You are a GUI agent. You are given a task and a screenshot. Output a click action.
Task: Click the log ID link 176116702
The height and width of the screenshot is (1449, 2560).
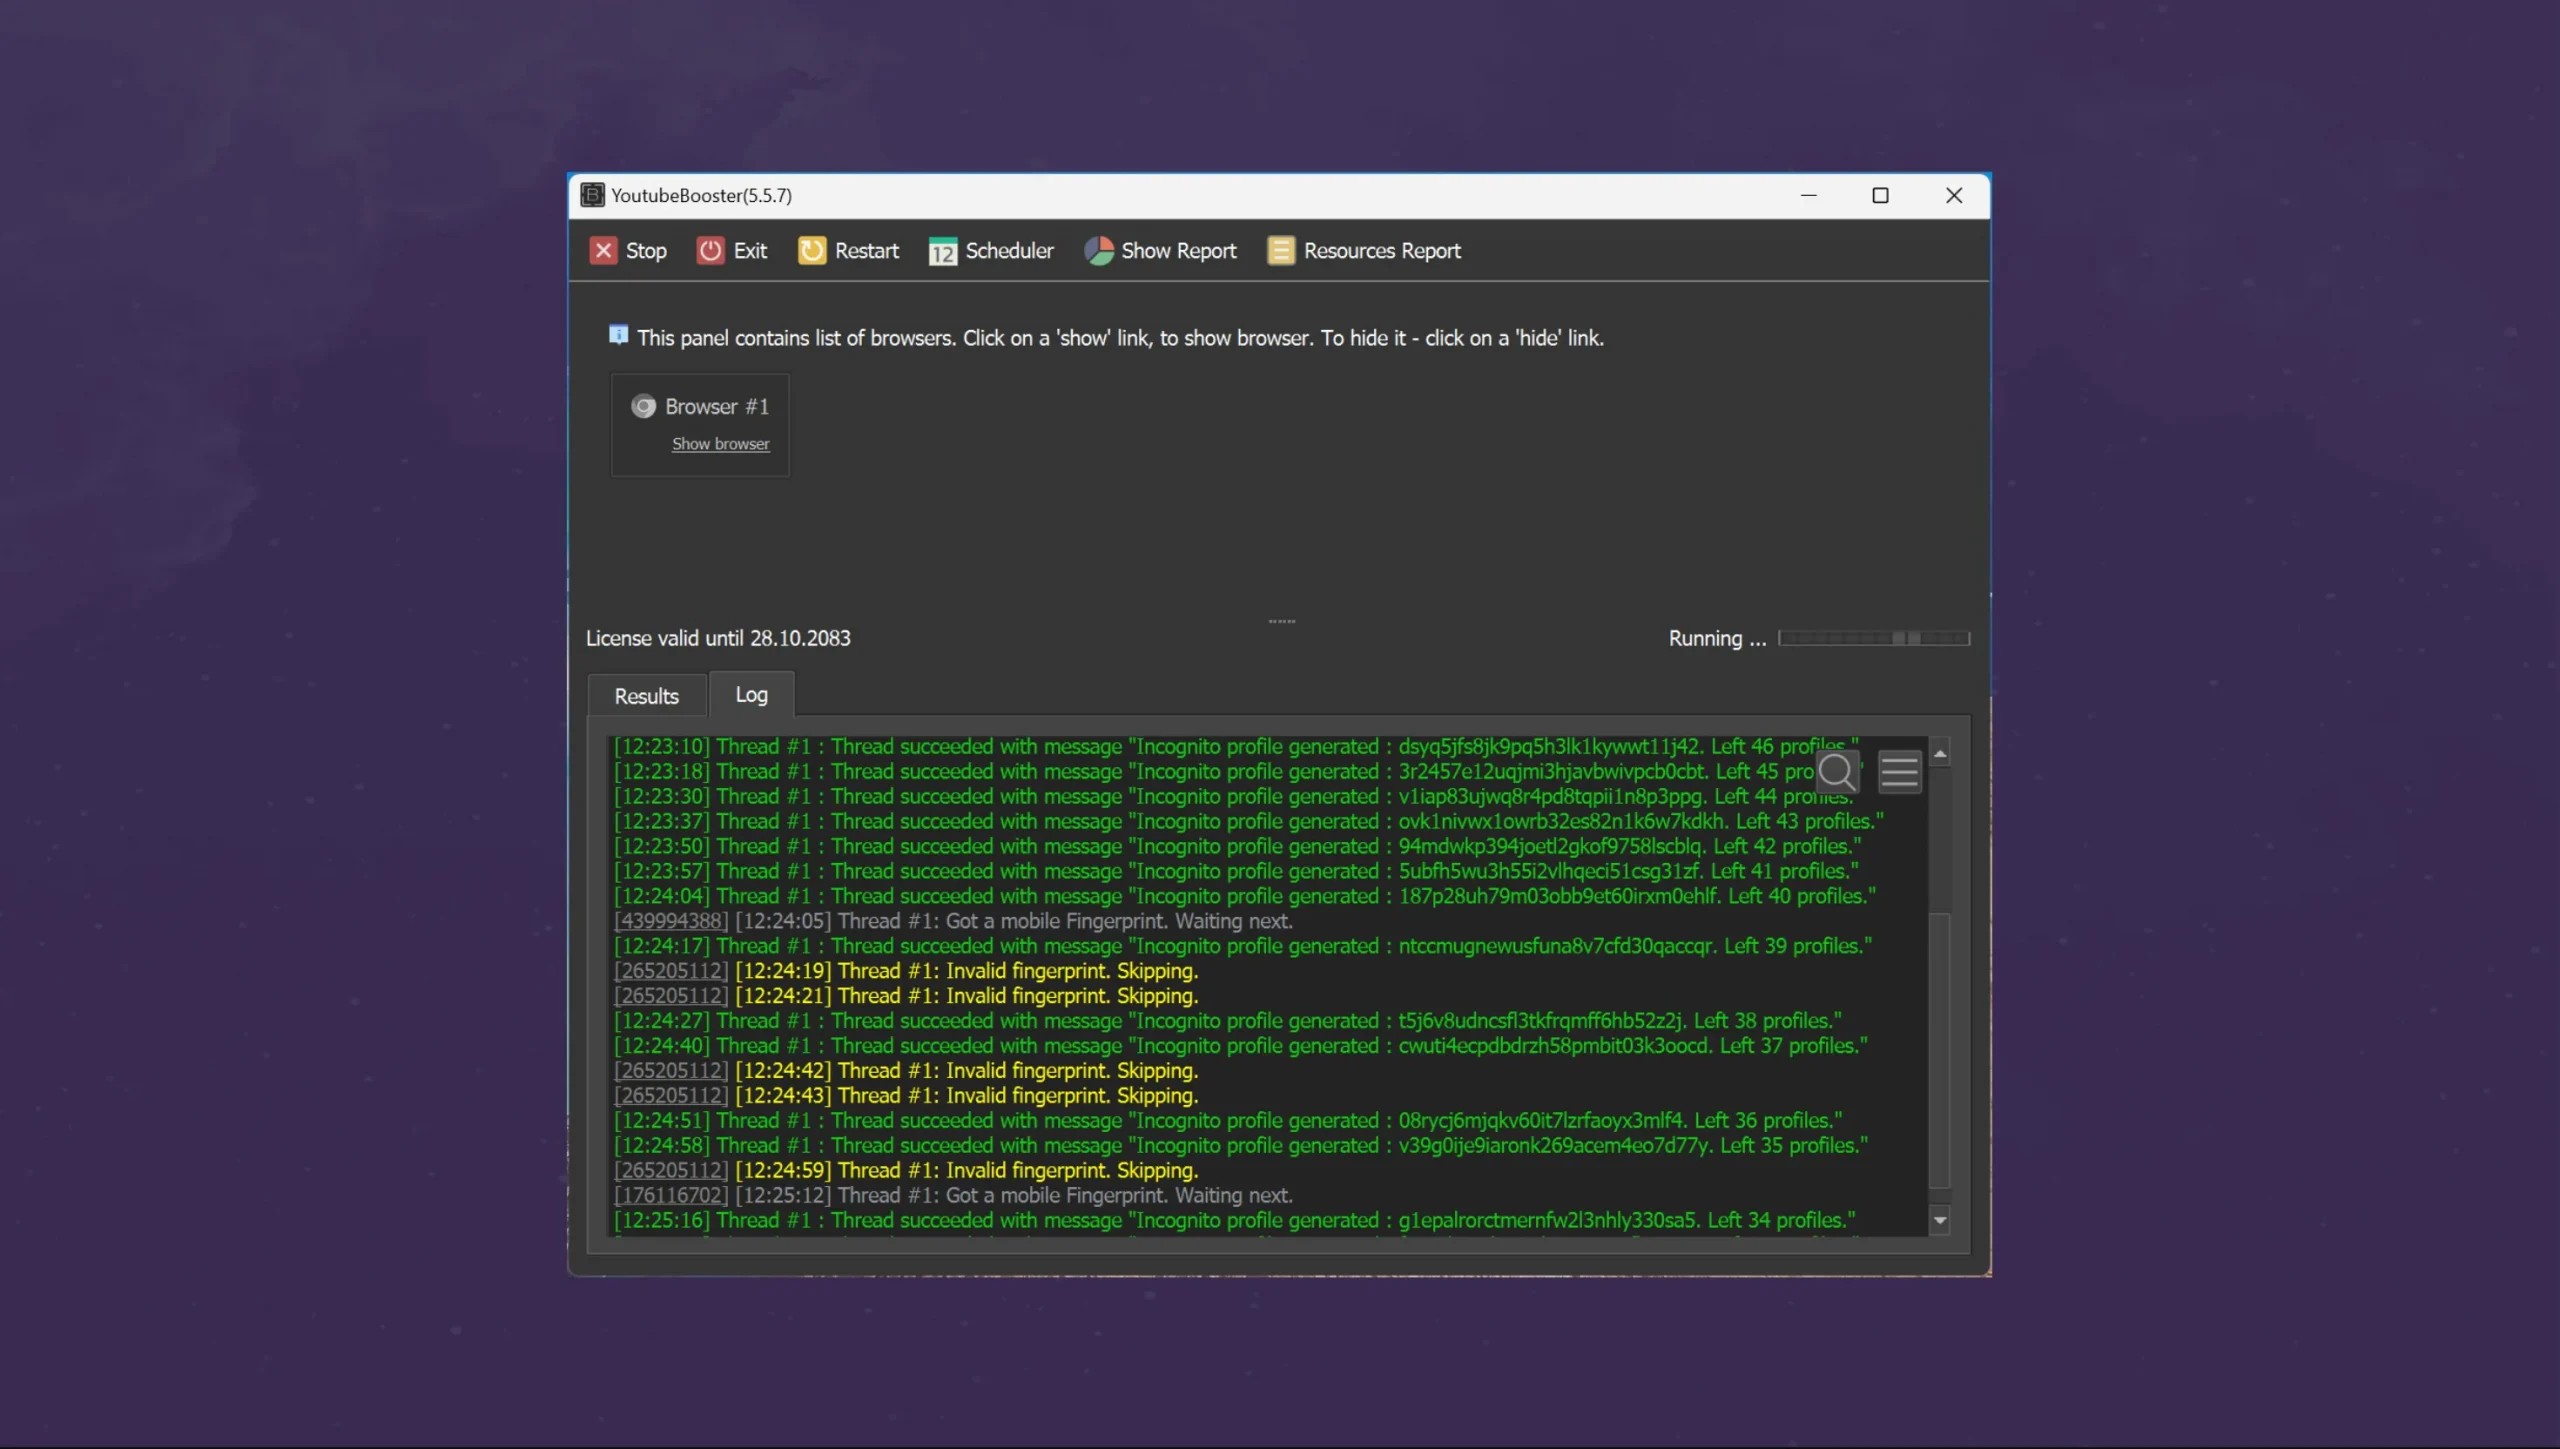671,1195
